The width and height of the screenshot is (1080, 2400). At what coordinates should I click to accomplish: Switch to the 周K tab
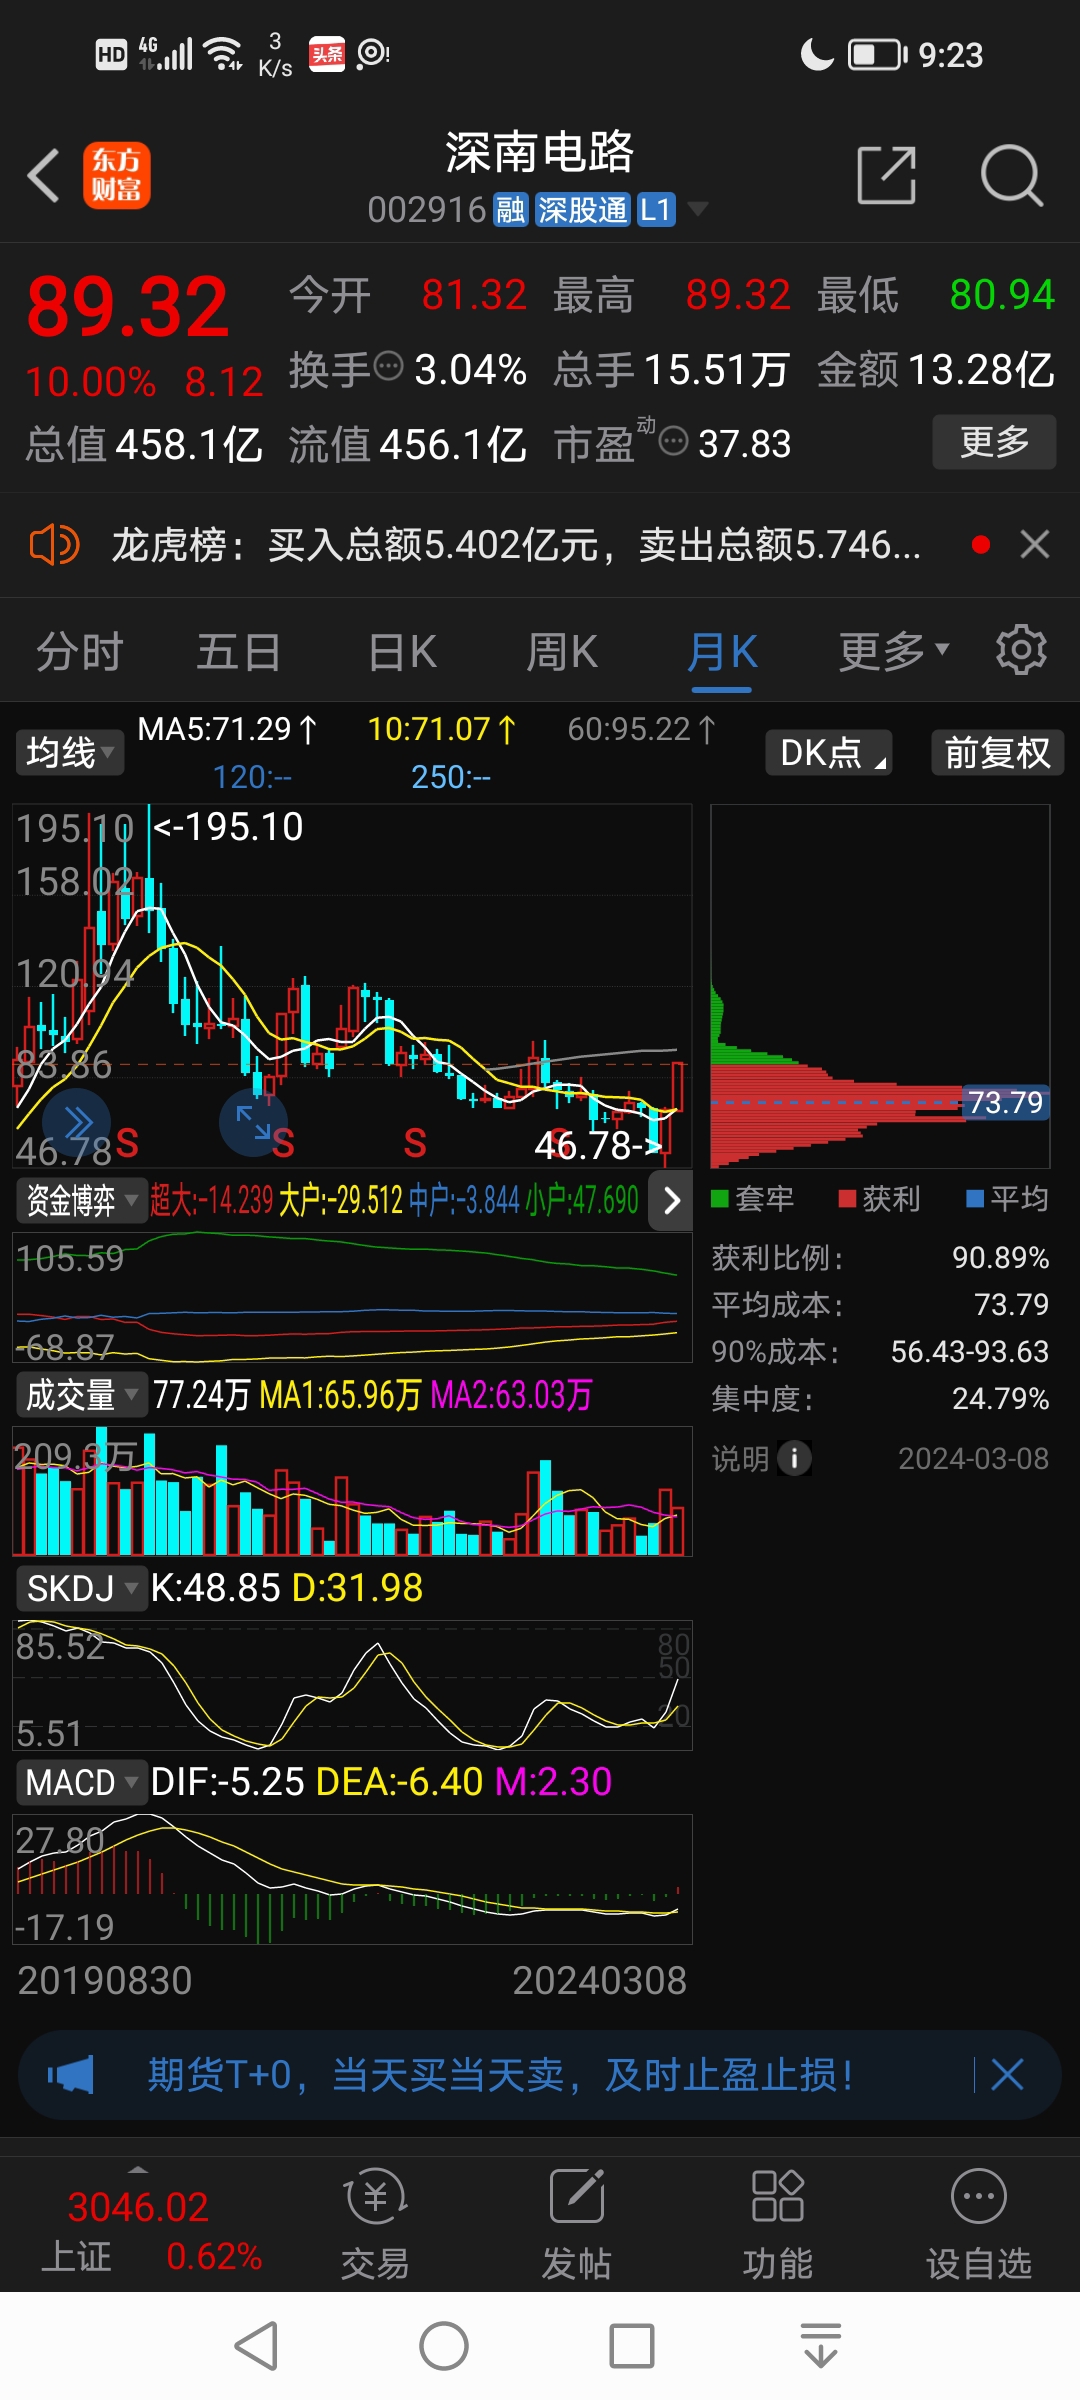click(562, 652)
